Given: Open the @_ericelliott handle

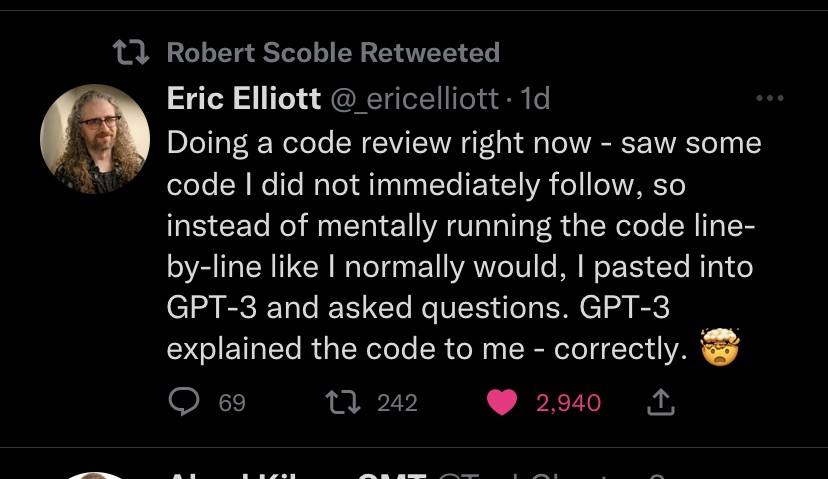Looking at the screenshot, I should click(x=413, y=98).
